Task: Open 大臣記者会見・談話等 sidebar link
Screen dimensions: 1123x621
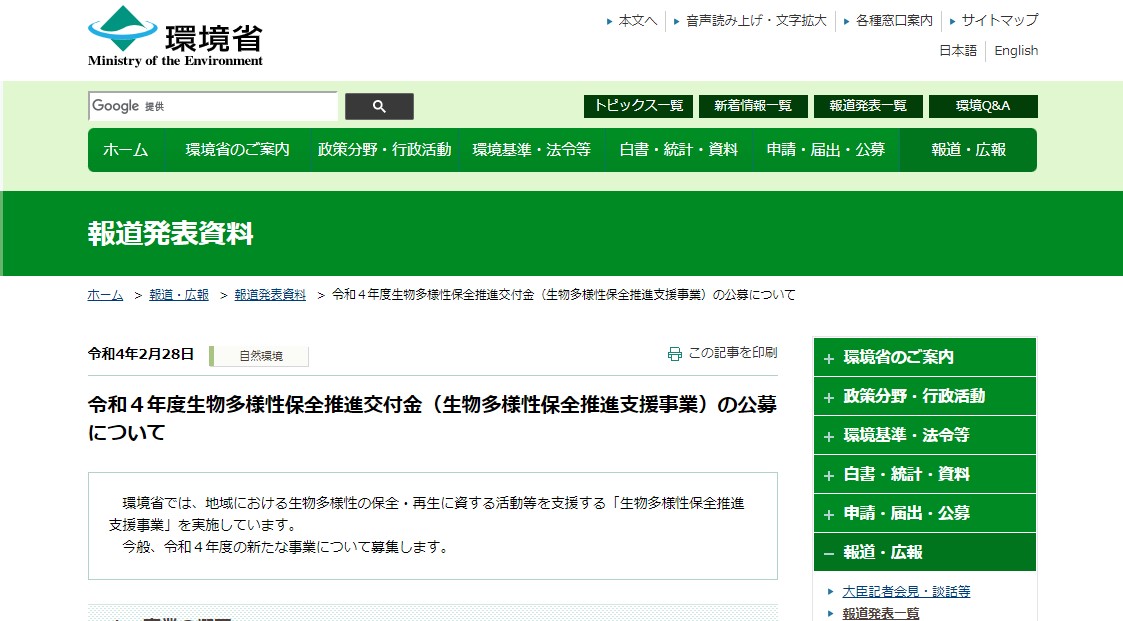Action: coord(906,591)
